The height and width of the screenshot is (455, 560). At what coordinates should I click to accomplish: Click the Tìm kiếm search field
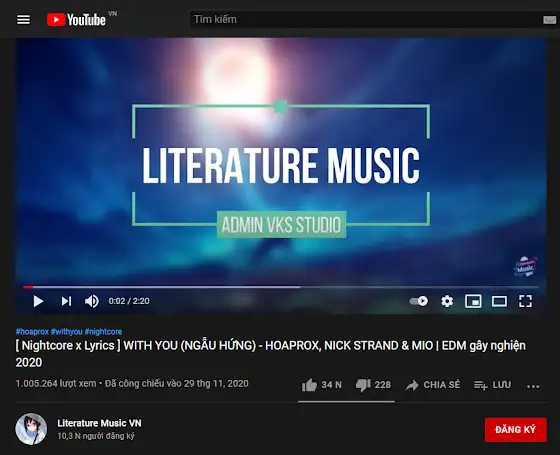coord(366,19)
